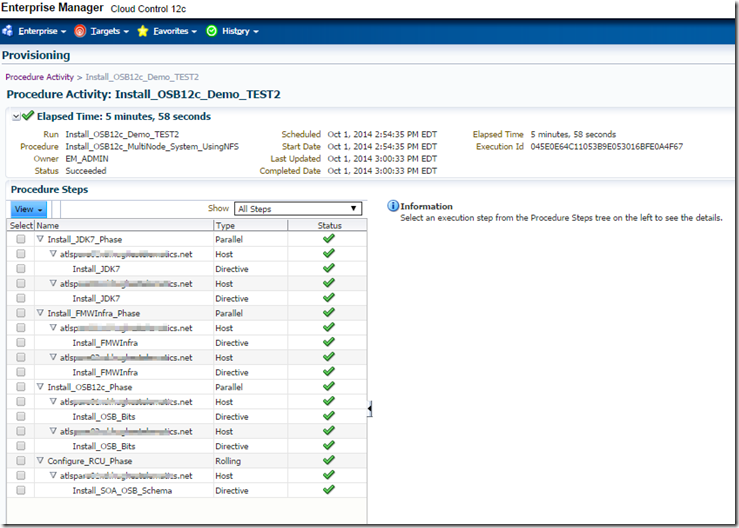Click the Install_OSB12c_MultiNode_System_UsingNFS procedure name
Viewport: 739px width, 528px height.
[152, 147]
